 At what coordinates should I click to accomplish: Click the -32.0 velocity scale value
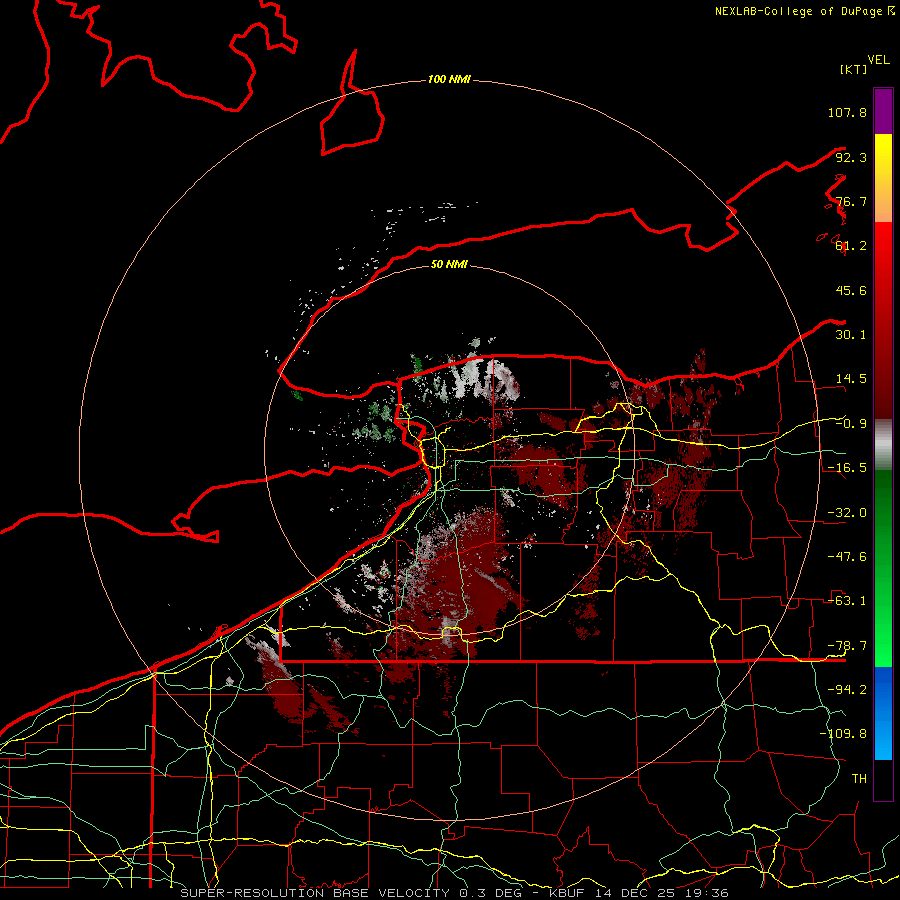click(x=847, y=513)
